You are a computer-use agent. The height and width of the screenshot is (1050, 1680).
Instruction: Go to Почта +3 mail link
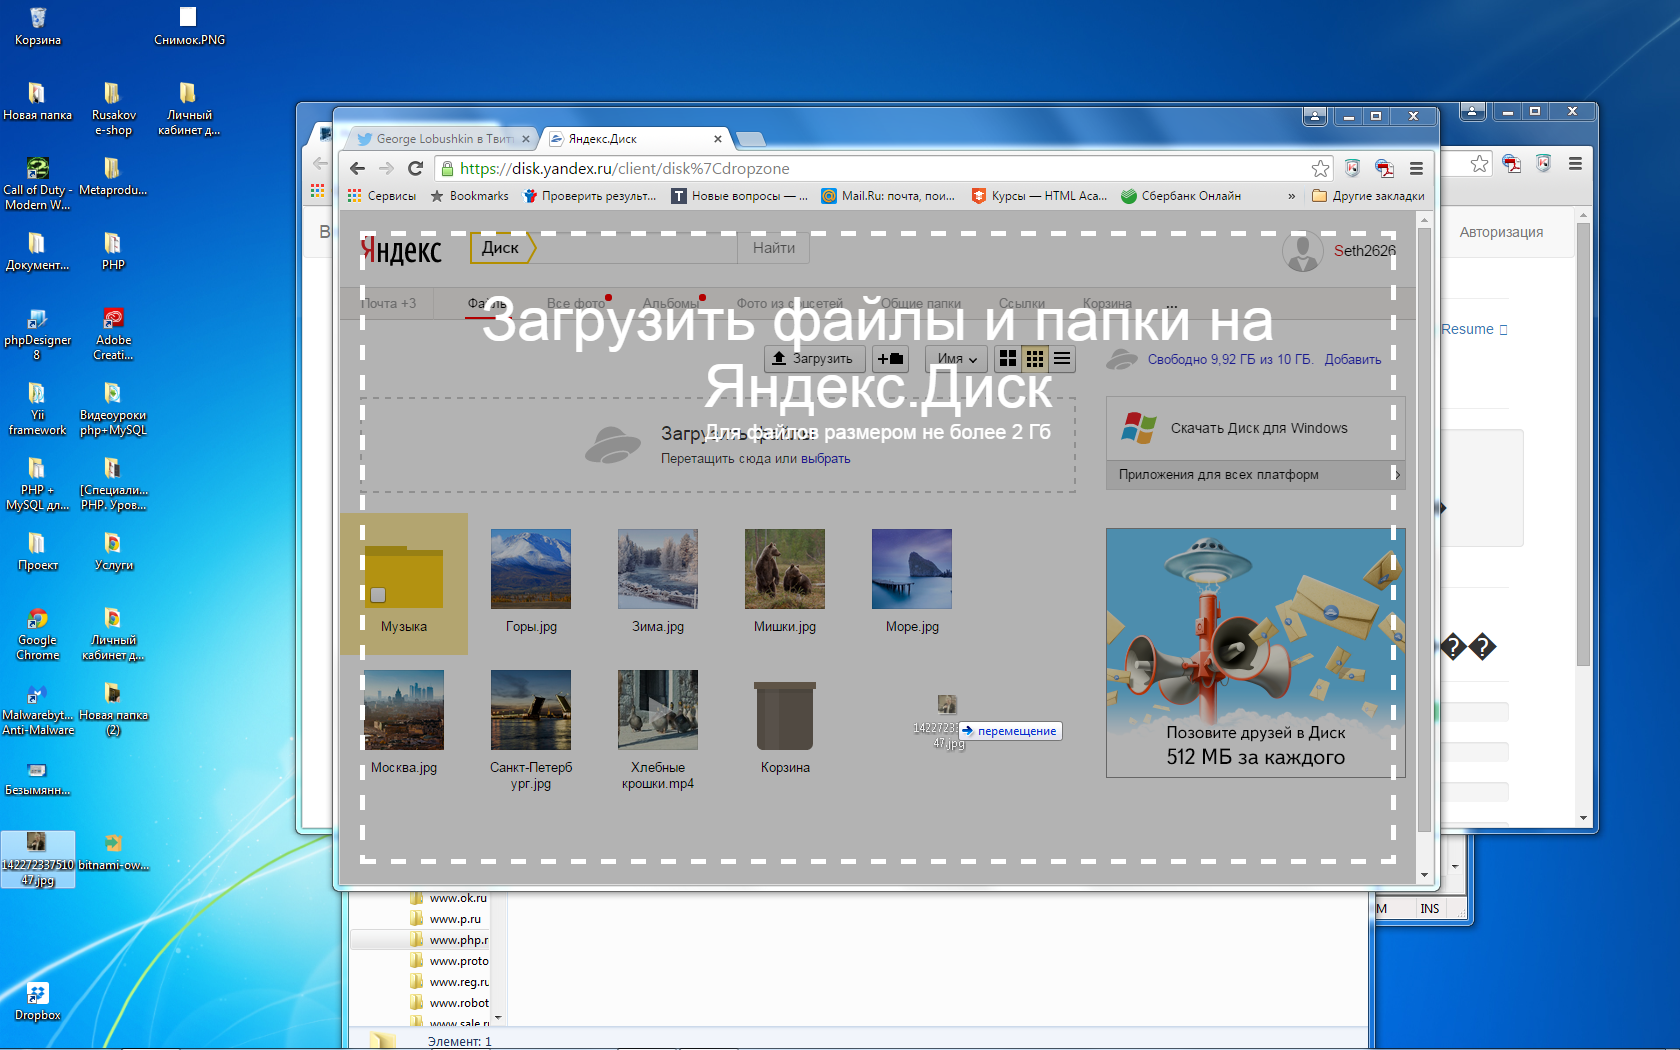[x=388, y=303]
